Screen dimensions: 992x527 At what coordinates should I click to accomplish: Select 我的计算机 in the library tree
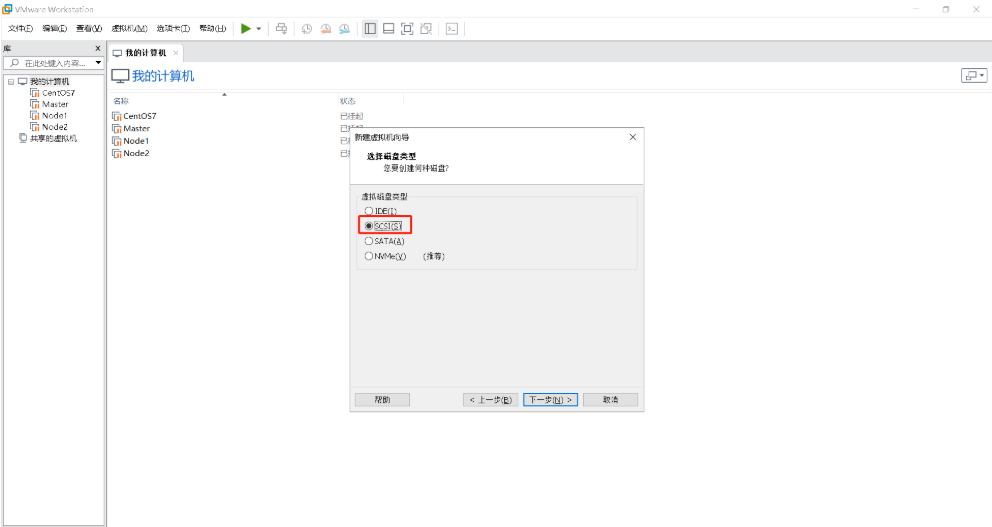(49, 82)
